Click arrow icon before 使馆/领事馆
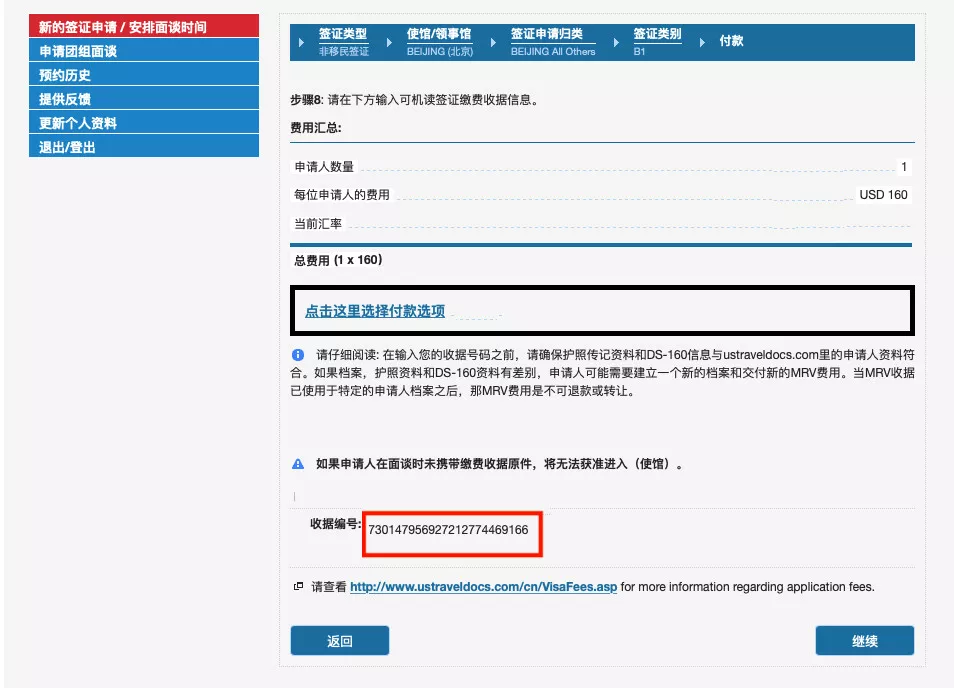 [389, 43]
